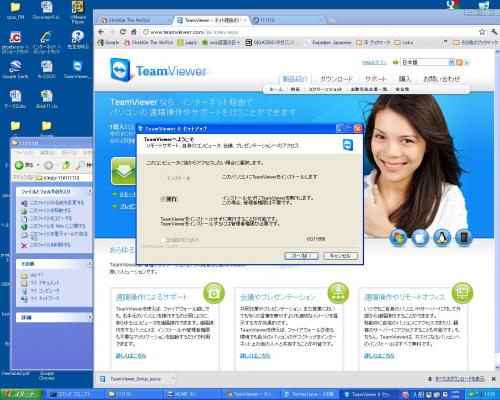Open the VMware Player desktop icon
Image resolution: width=500 pixels, height=400 pixels.
[78, 12]
